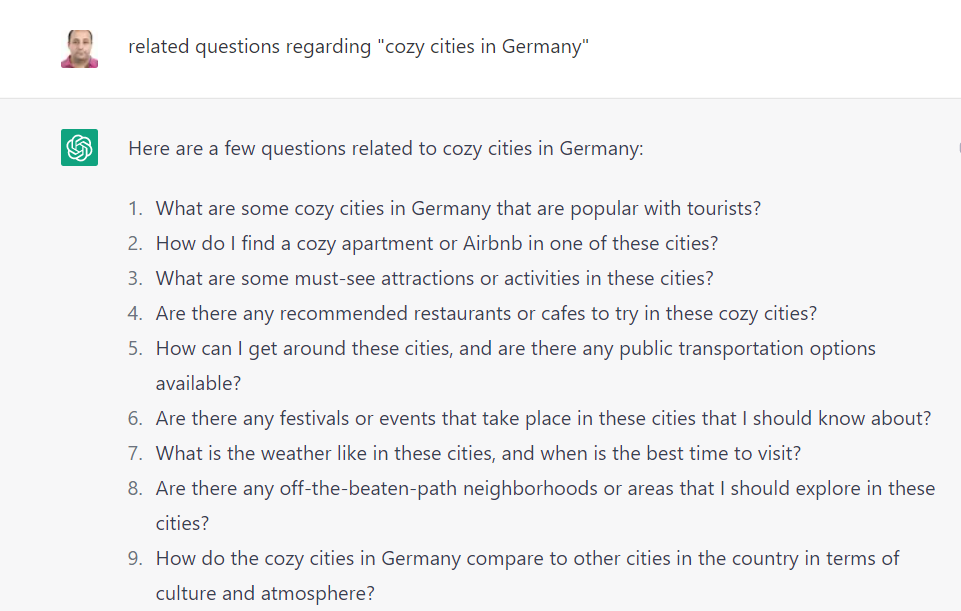Click "culture and atmosphere?" on the last line
The image size is (961, 611).
click(x=265, y=593)
